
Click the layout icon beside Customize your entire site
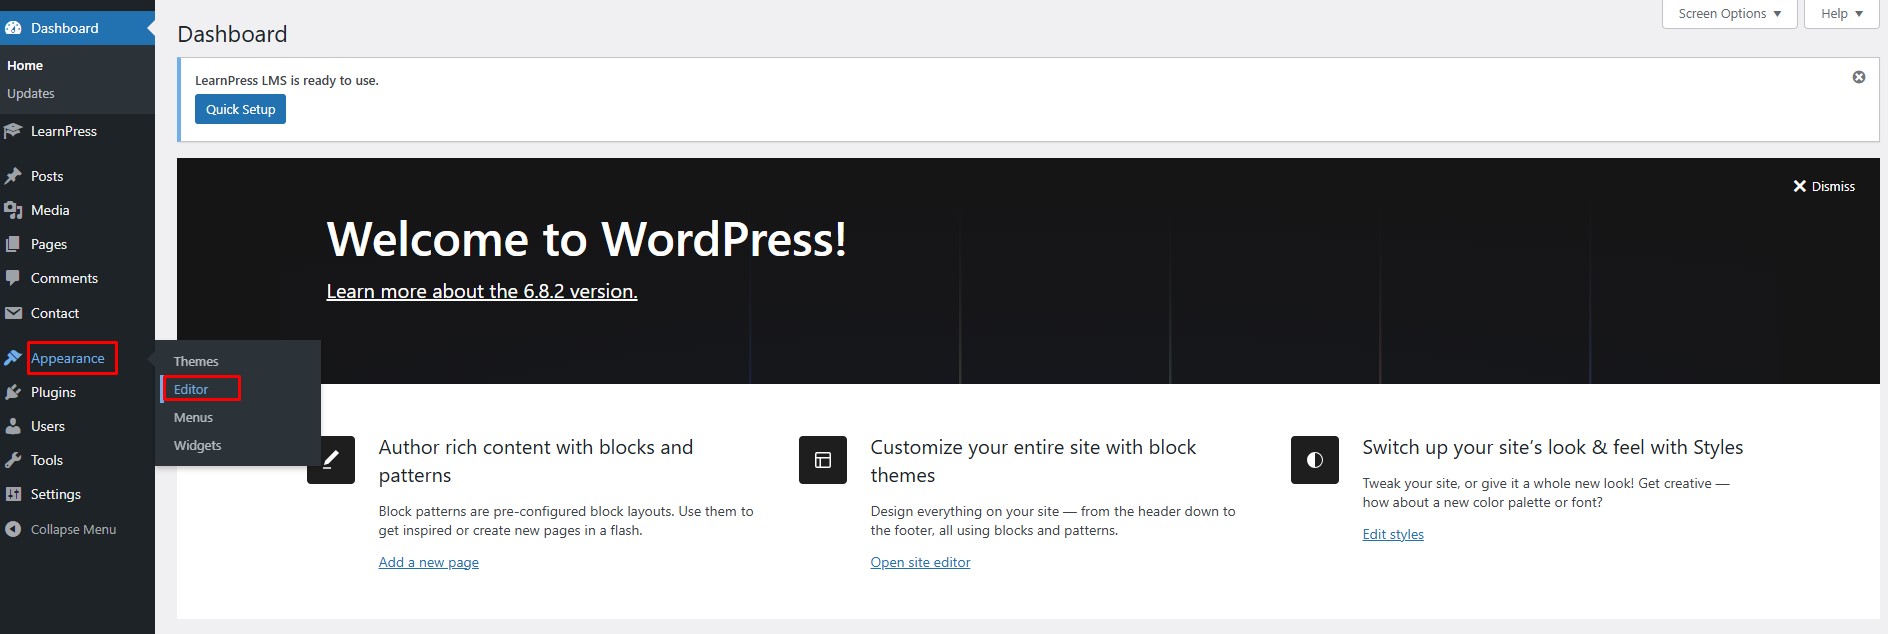pyautogui.click(x=823, y=460)
